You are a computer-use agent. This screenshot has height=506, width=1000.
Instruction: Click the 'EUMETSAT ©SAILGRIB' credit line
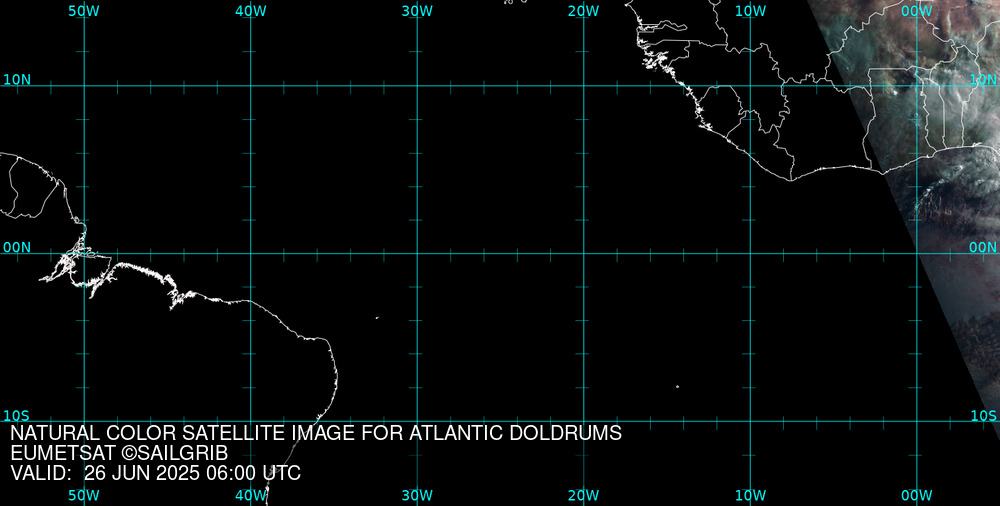pos(119,454)
